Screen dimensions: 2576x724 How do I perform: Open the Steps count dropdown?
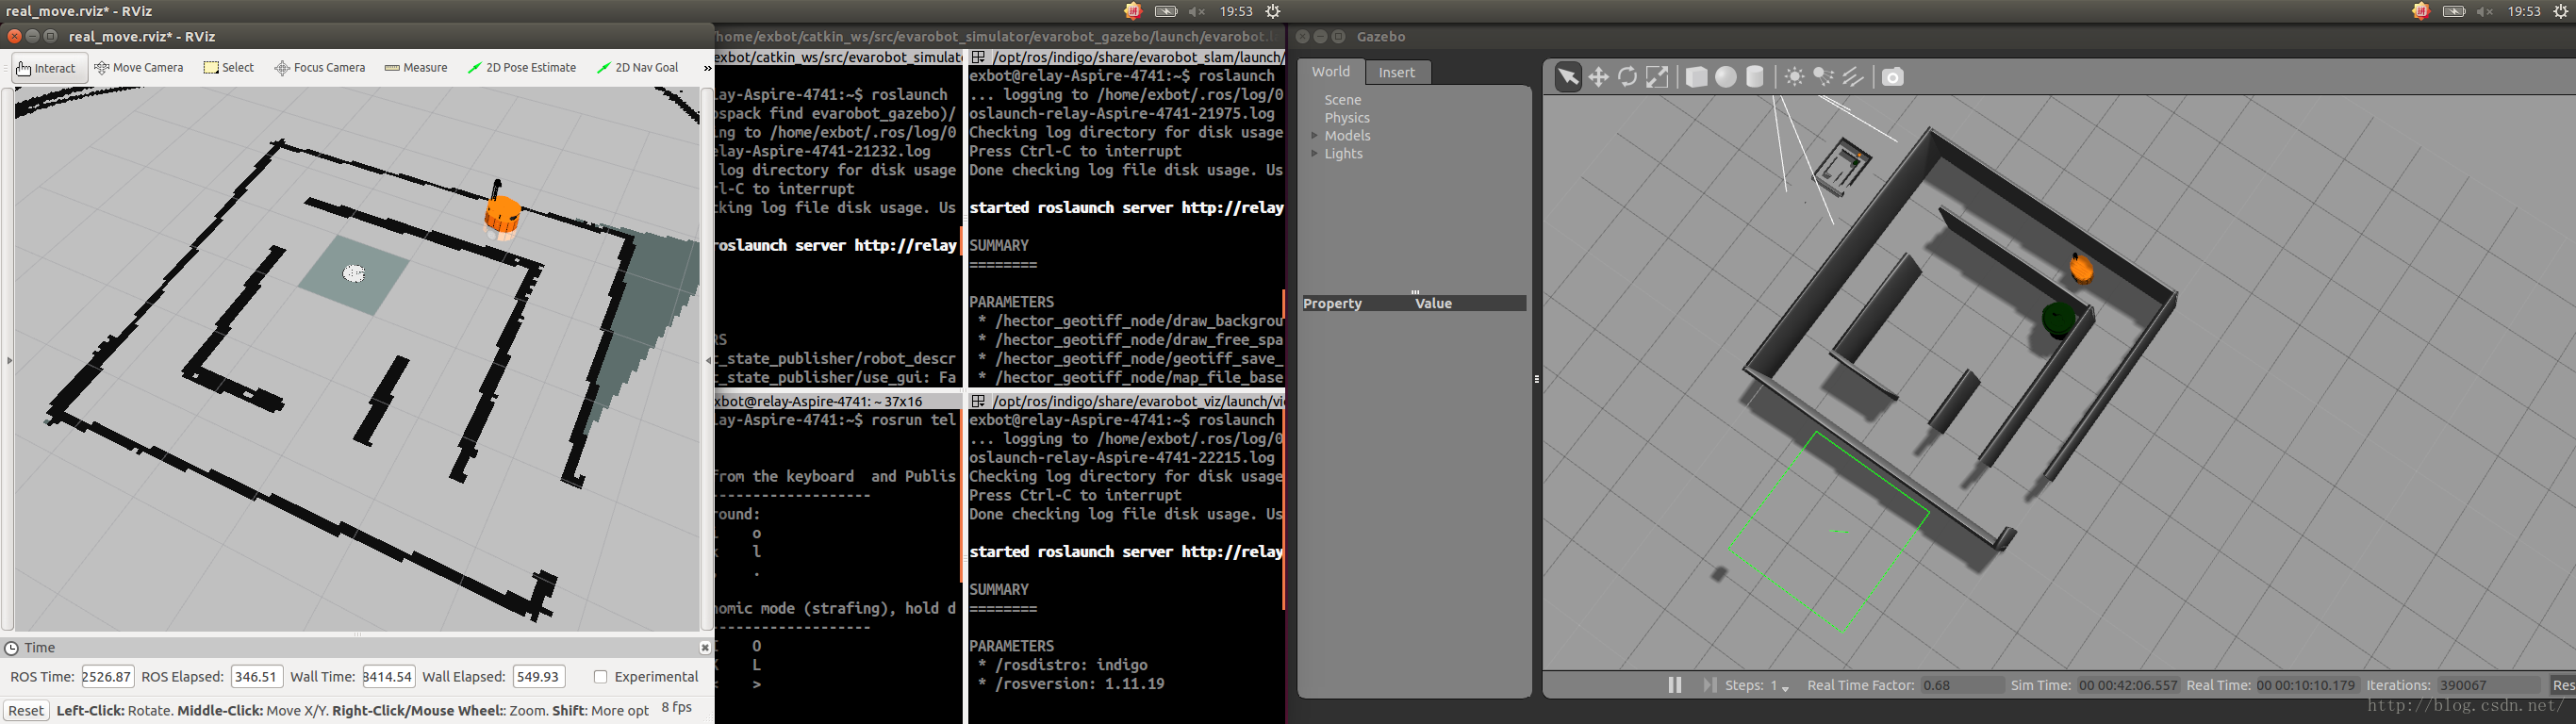point(1785,687)
